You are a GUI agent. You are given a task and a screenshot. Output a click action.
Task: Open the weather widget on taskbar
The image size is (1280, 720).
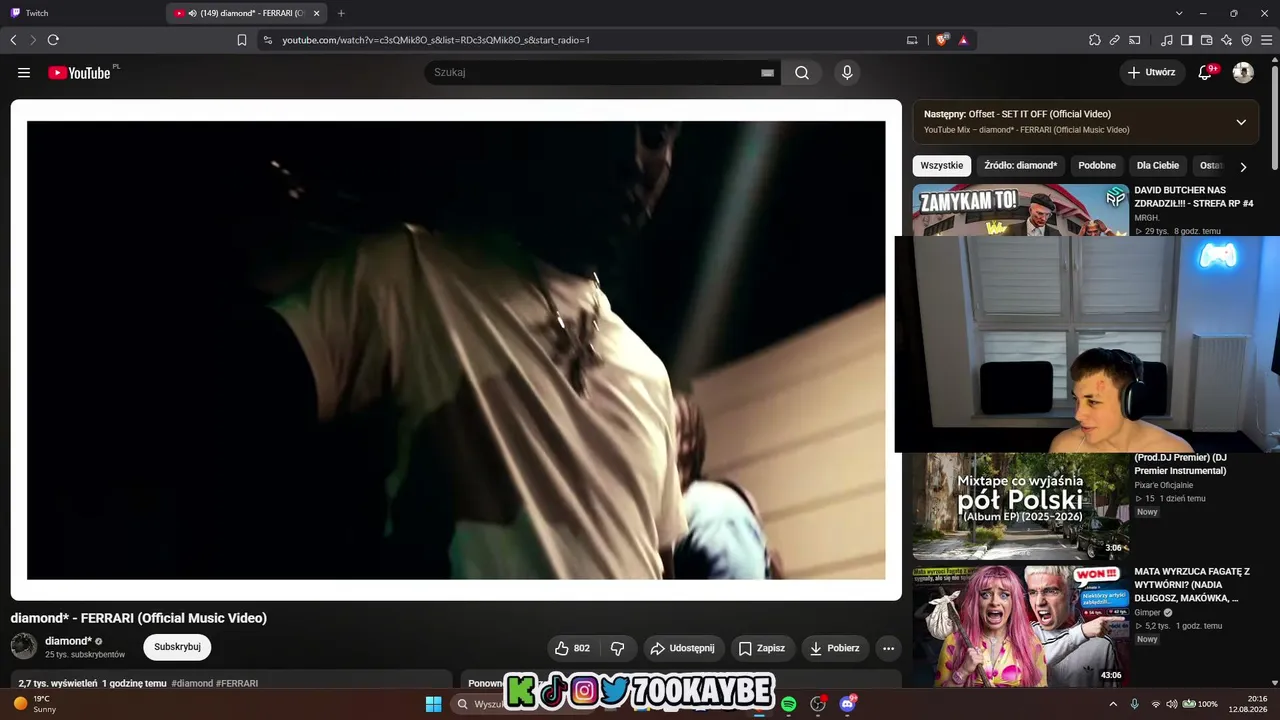coord(35,704)
